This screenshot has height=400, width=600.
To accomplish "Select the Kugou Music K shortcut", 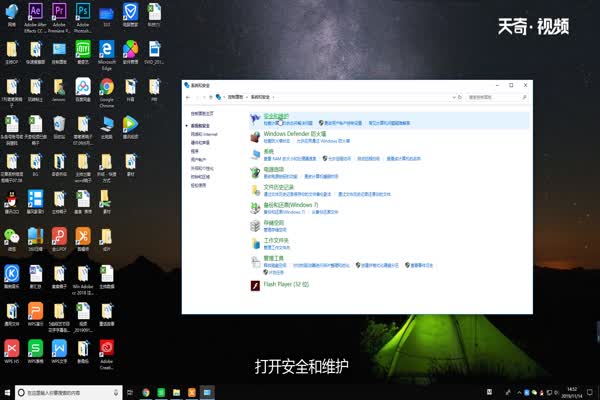I will (12, 276).
